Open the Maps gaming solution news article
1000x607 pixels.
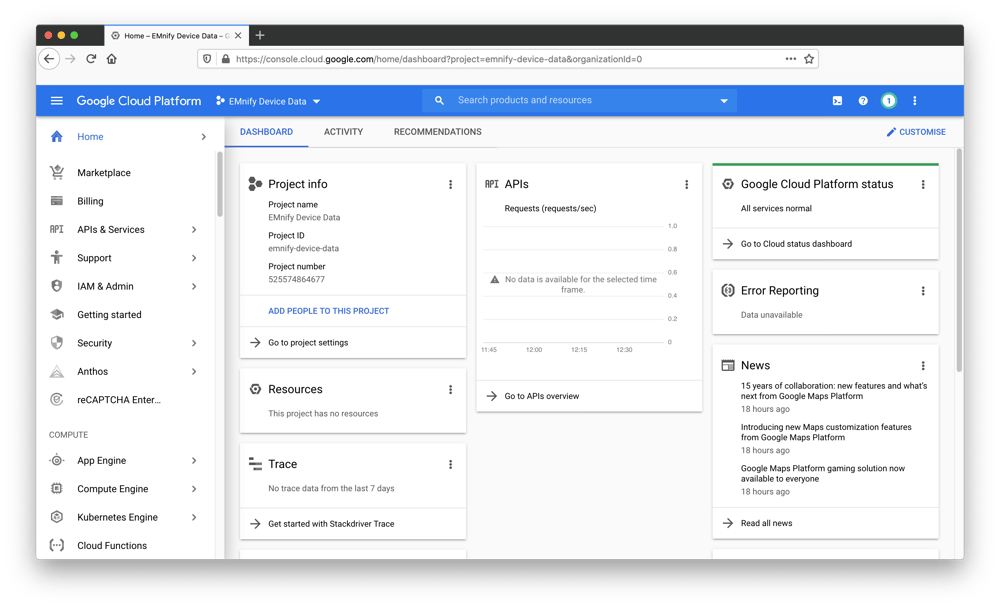(x=823, y=474)
